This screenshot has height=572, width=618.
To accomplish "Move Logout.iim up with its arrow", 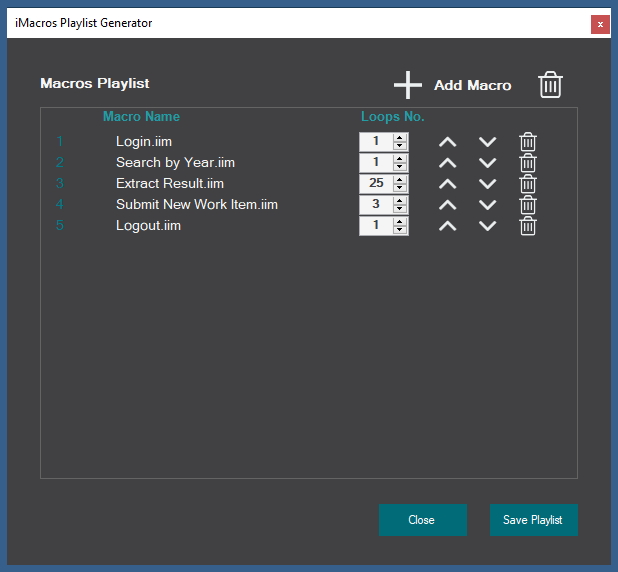I will (x=448, y=226).
